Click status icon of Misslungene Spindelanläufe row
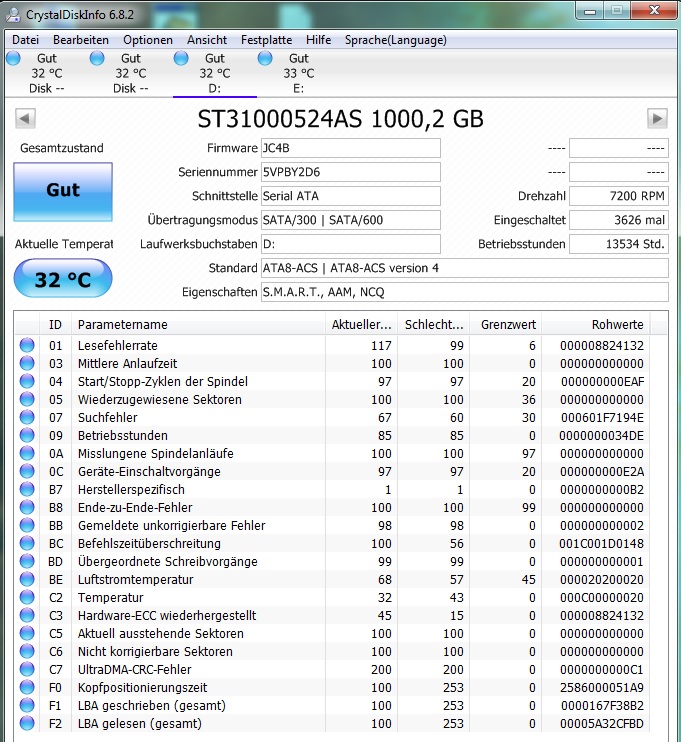Screen dimensions: 681x742 coord(27,453)
